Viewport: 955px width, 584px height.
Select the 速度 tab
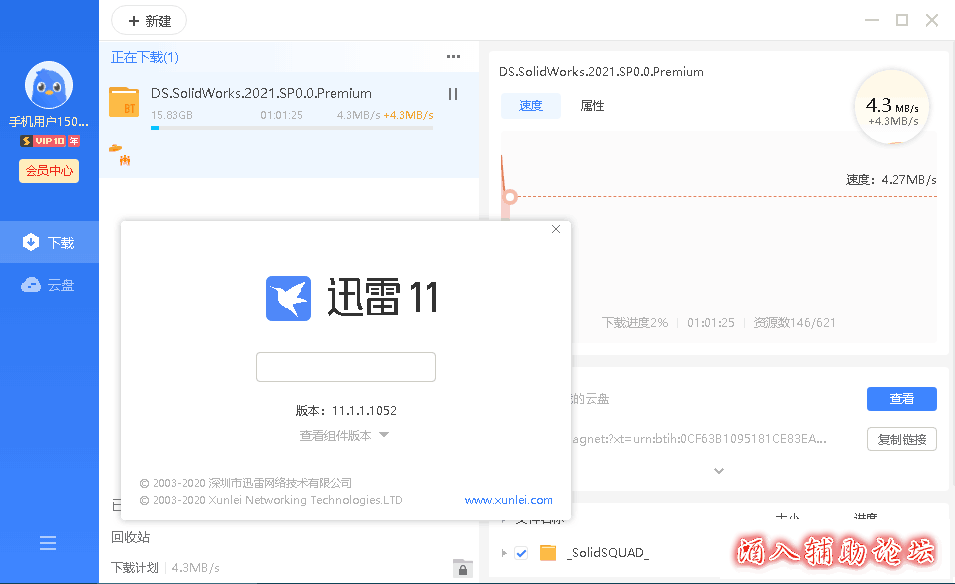(x=530, y=106)
